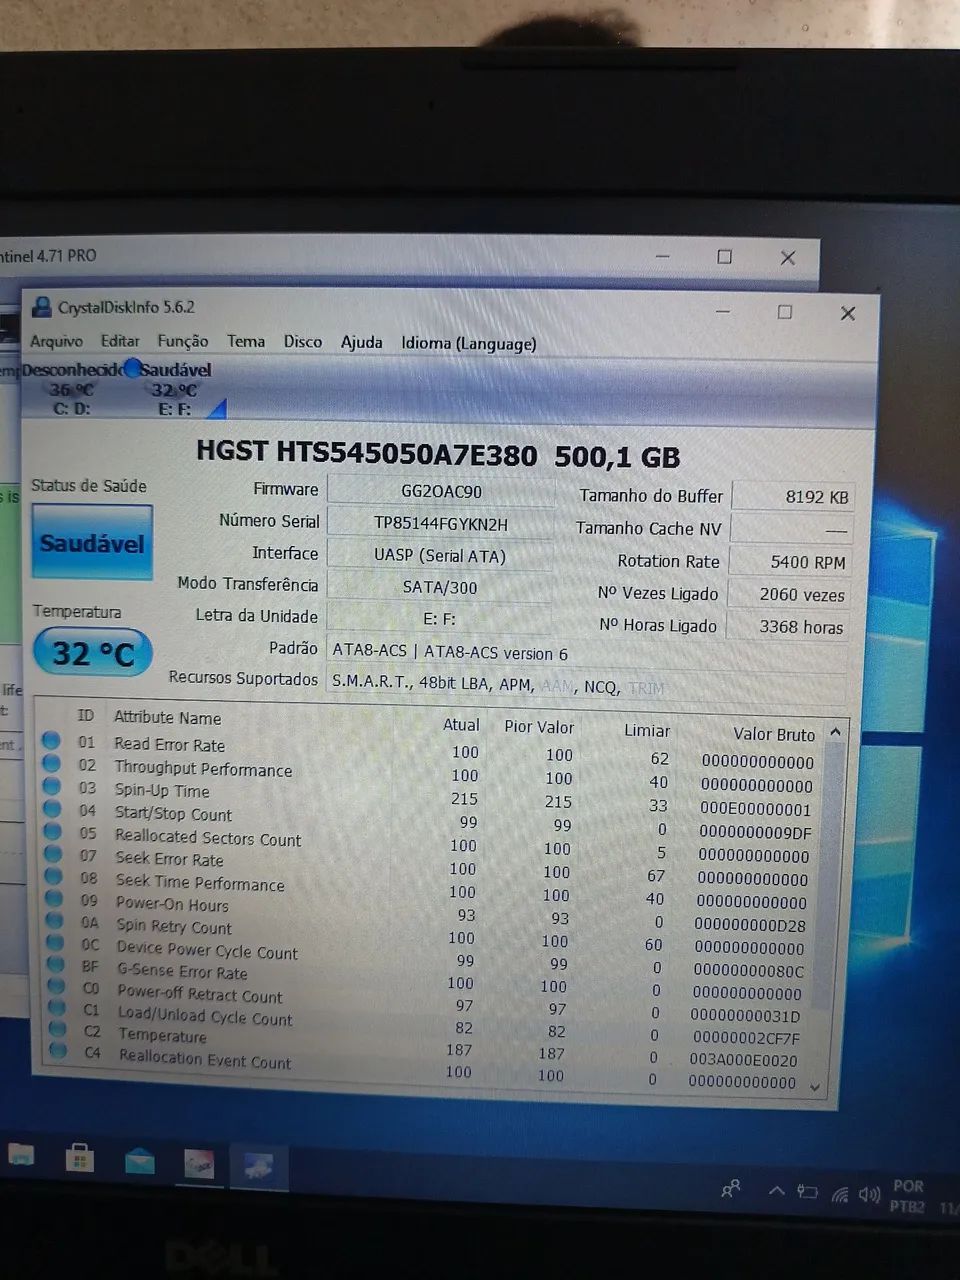Click the Limiar column header

pos(647,730)
